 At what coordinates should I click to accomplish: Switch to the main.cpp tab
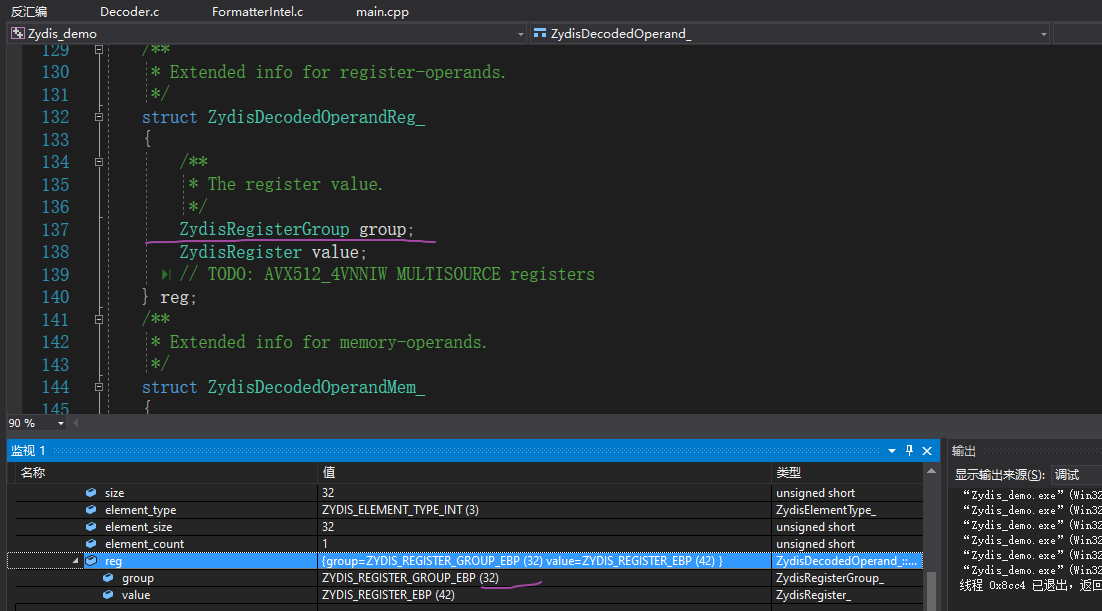[x=382, y=11]
